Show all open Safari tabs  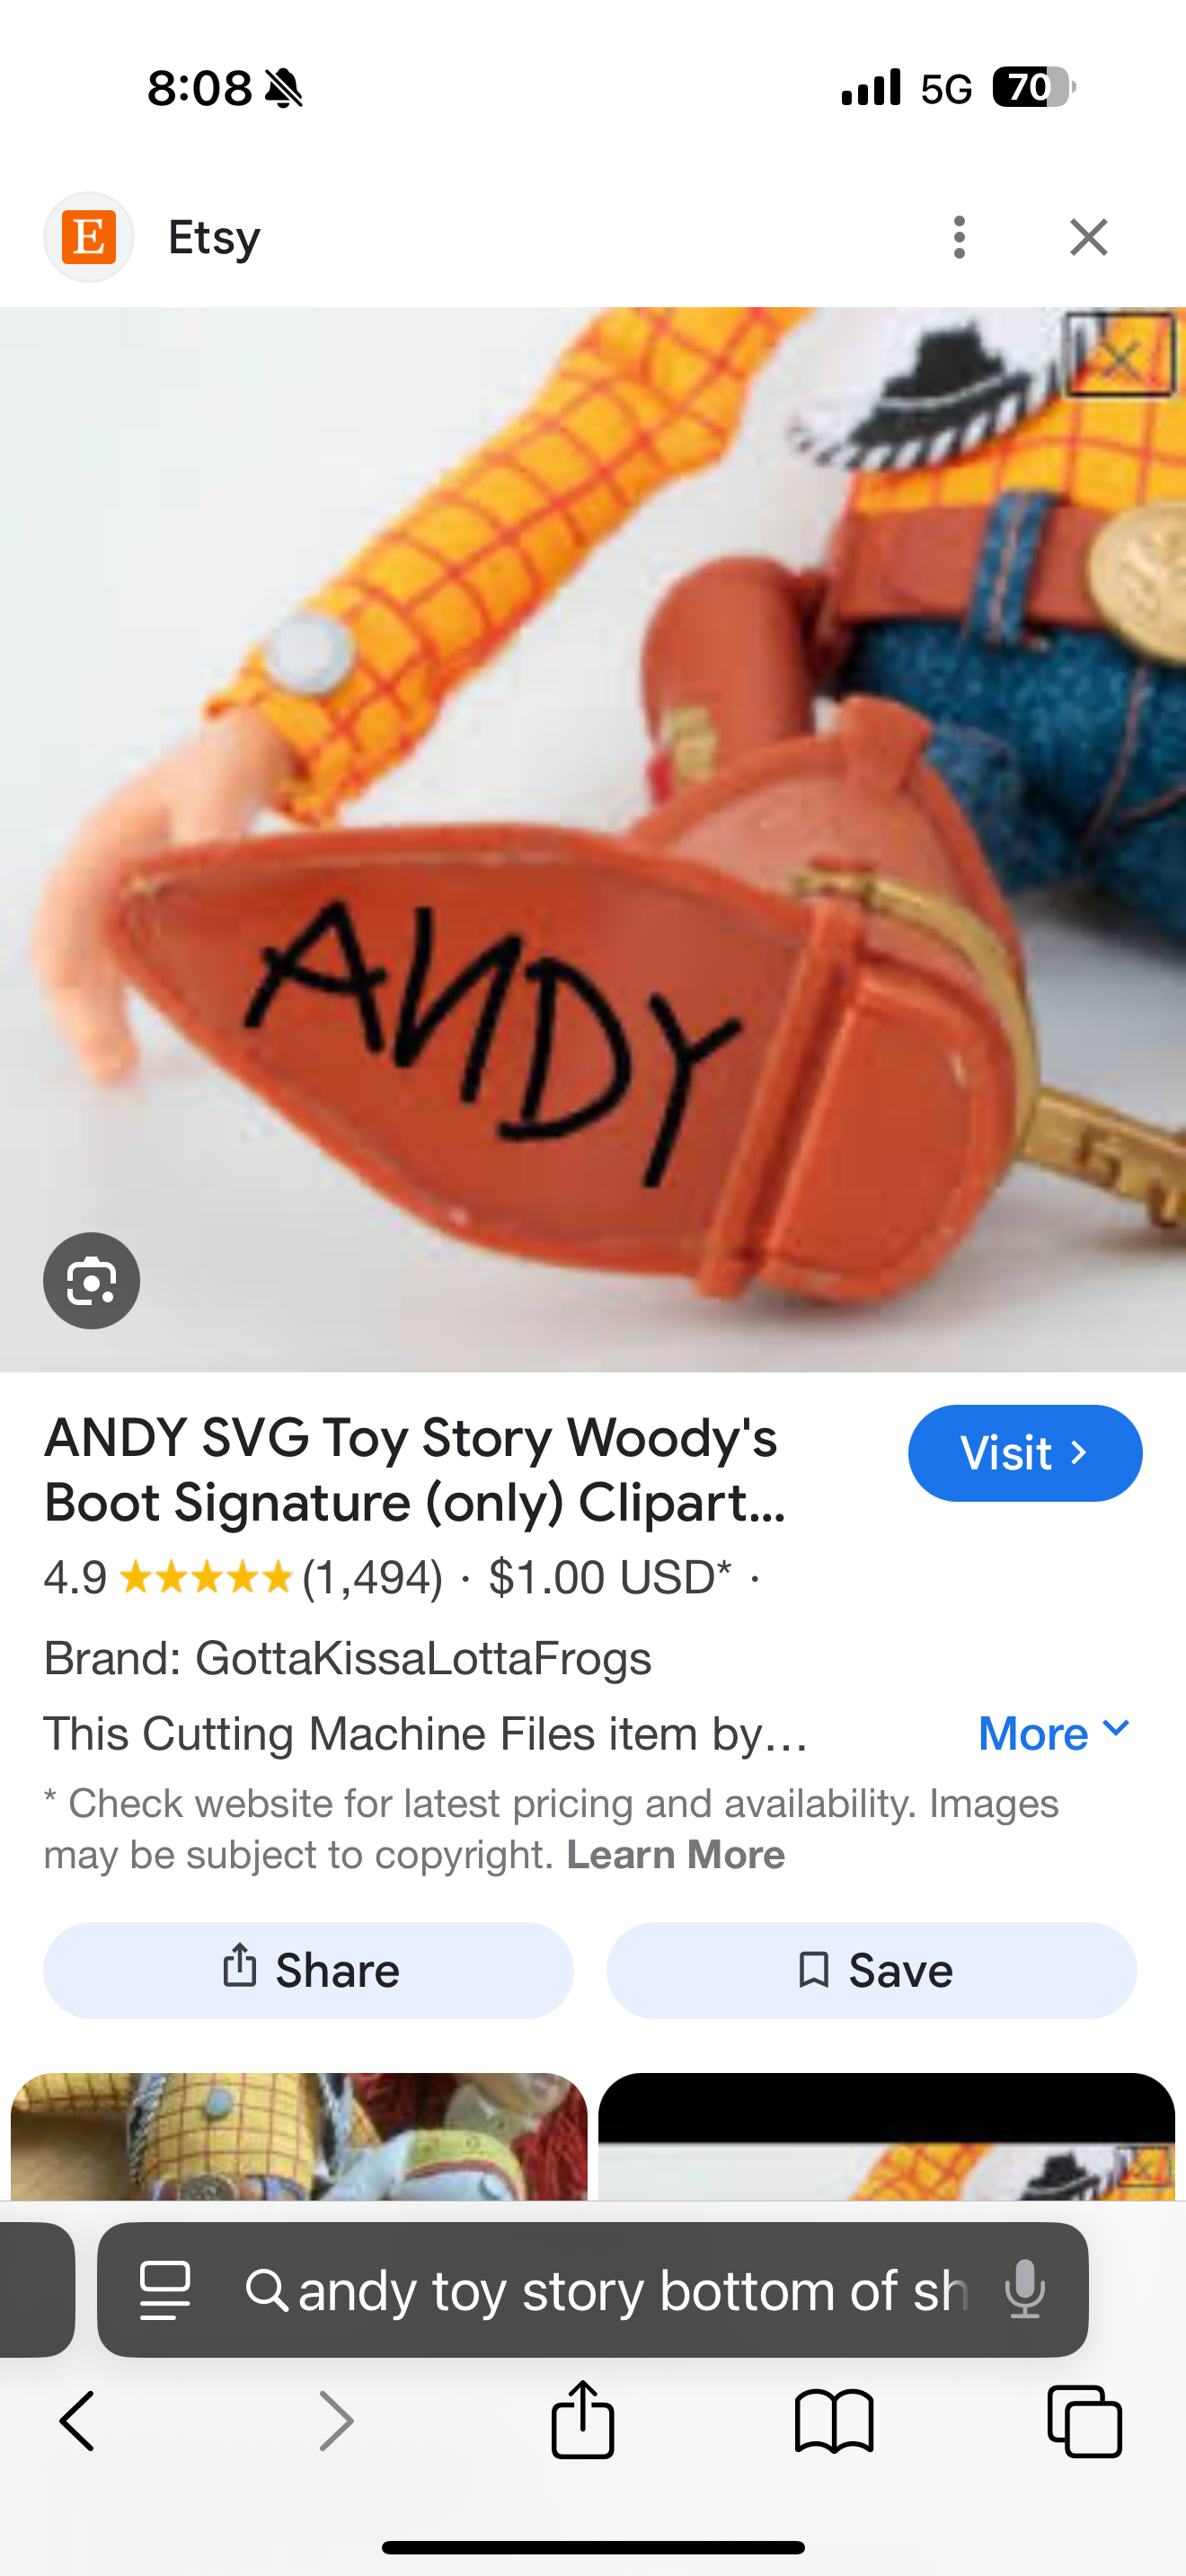(x=1085, y=2421)
